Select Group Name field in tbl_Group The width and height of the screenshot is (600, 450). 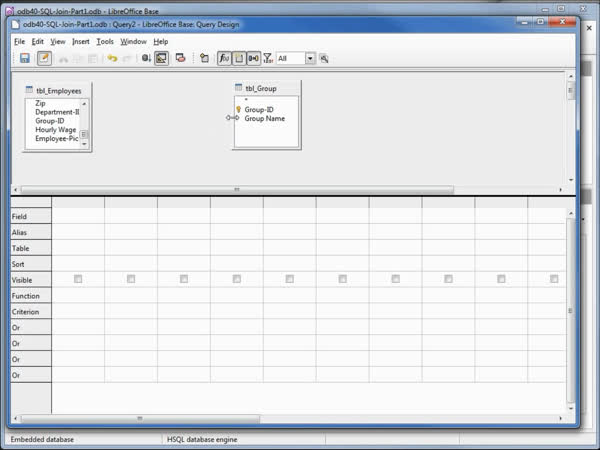(264, 119)
